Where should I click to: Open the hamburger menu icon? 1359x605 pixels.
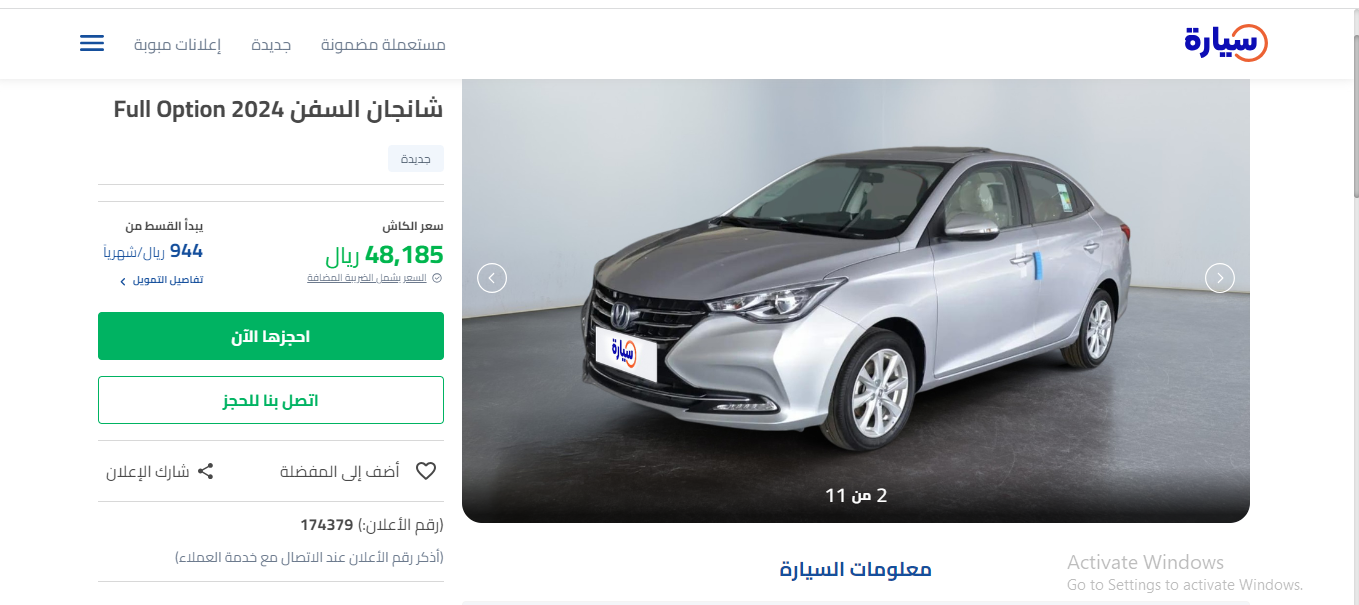[92, 44]
